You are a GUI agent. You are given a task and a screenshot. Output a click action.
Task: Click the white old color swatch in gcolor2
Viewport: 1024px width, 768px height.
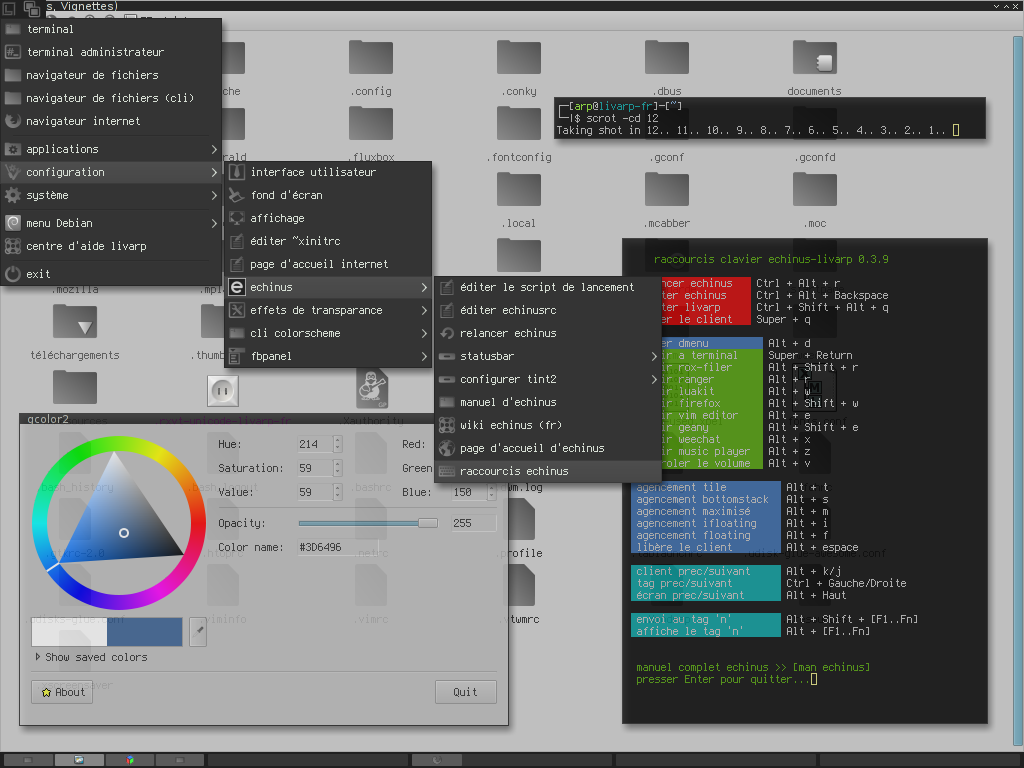[69, 632]
